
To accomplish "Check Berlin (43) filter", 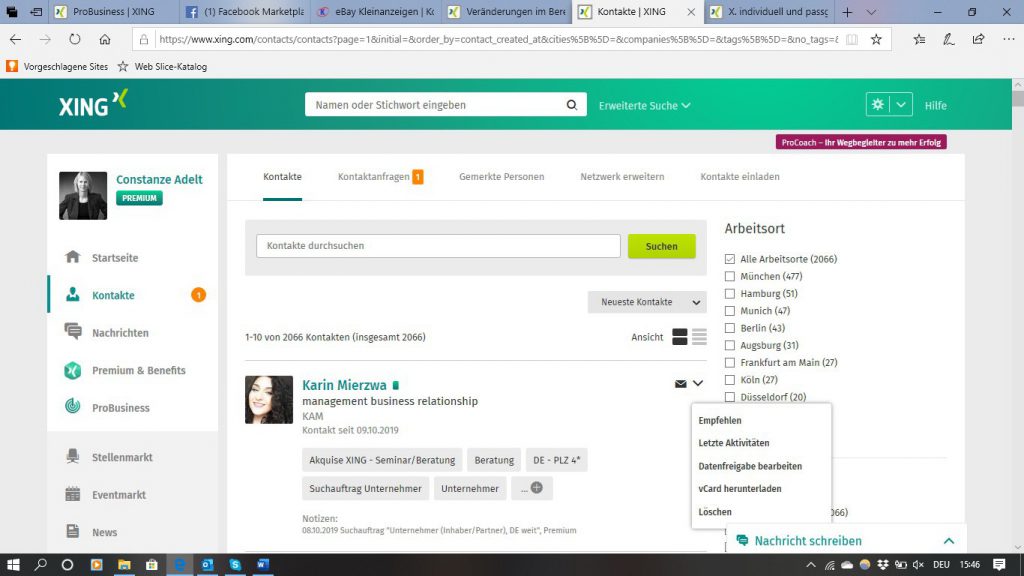I will [729, 328].
